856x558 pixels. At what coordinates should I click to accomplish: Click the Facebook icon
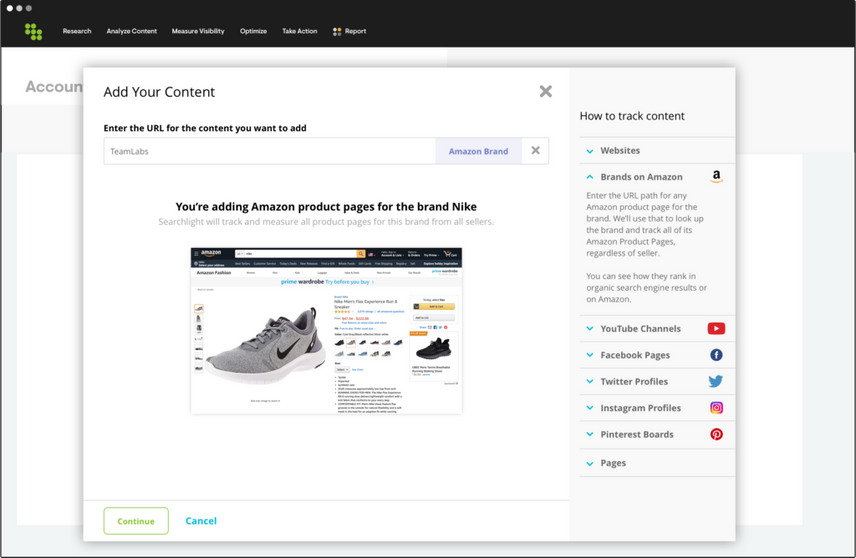click(716, 355)
